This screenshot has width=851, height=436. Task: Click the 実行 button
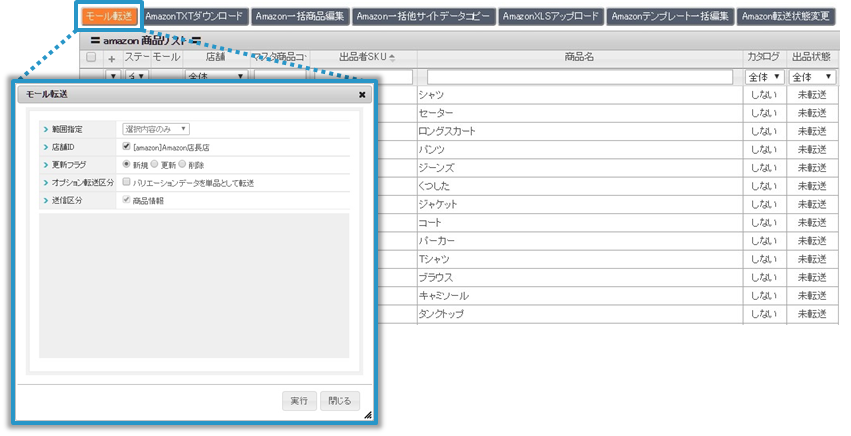[299, 401]
